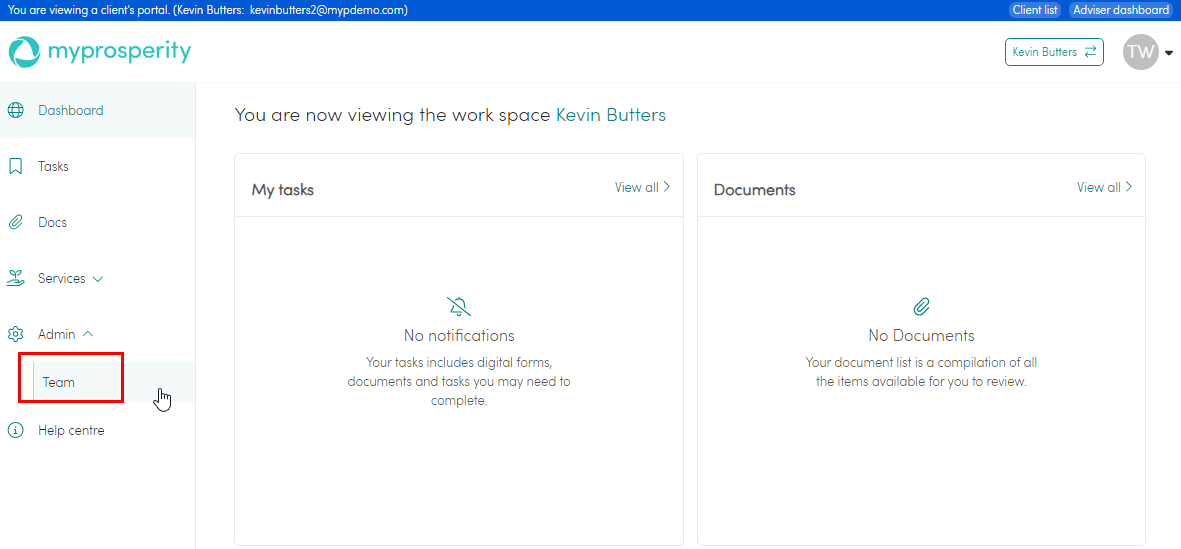Return to the Adviser dashboard
Viewport: 1181px width, 549px height.
pyautogui.click(x=1120, y=10)
